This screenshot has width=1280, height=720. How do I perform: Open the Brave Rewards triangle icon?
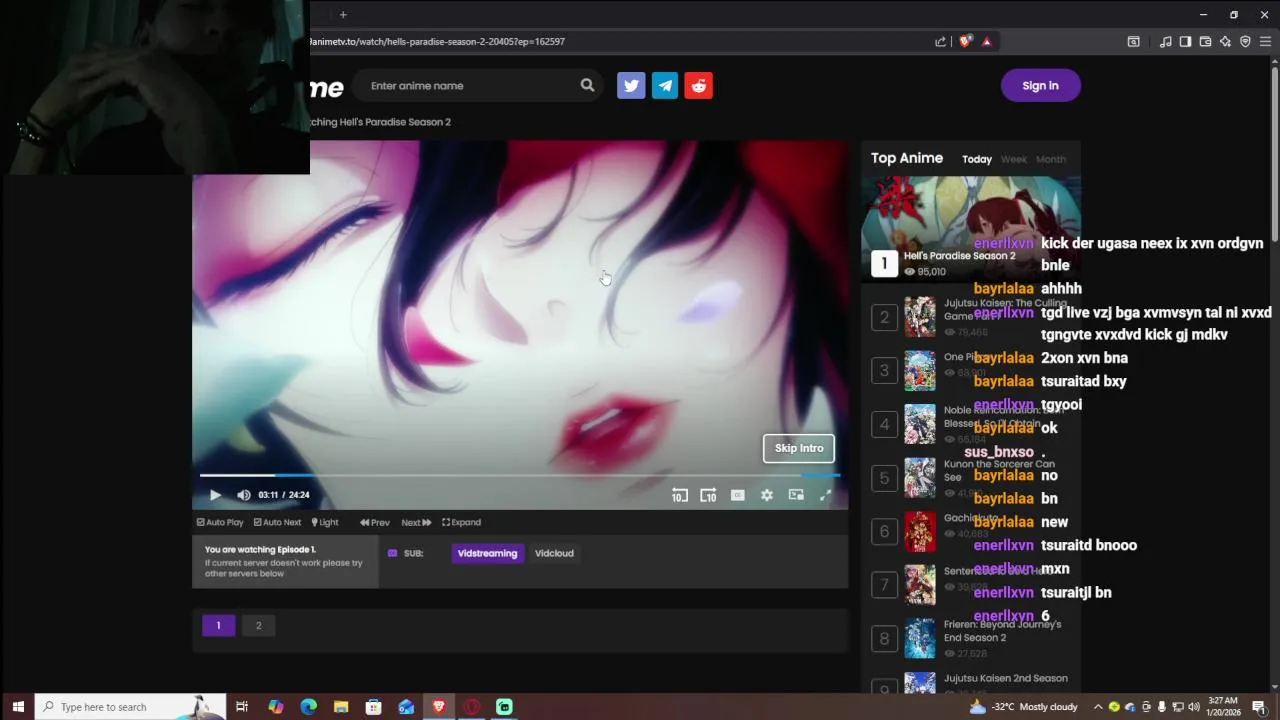pos(987,42)
